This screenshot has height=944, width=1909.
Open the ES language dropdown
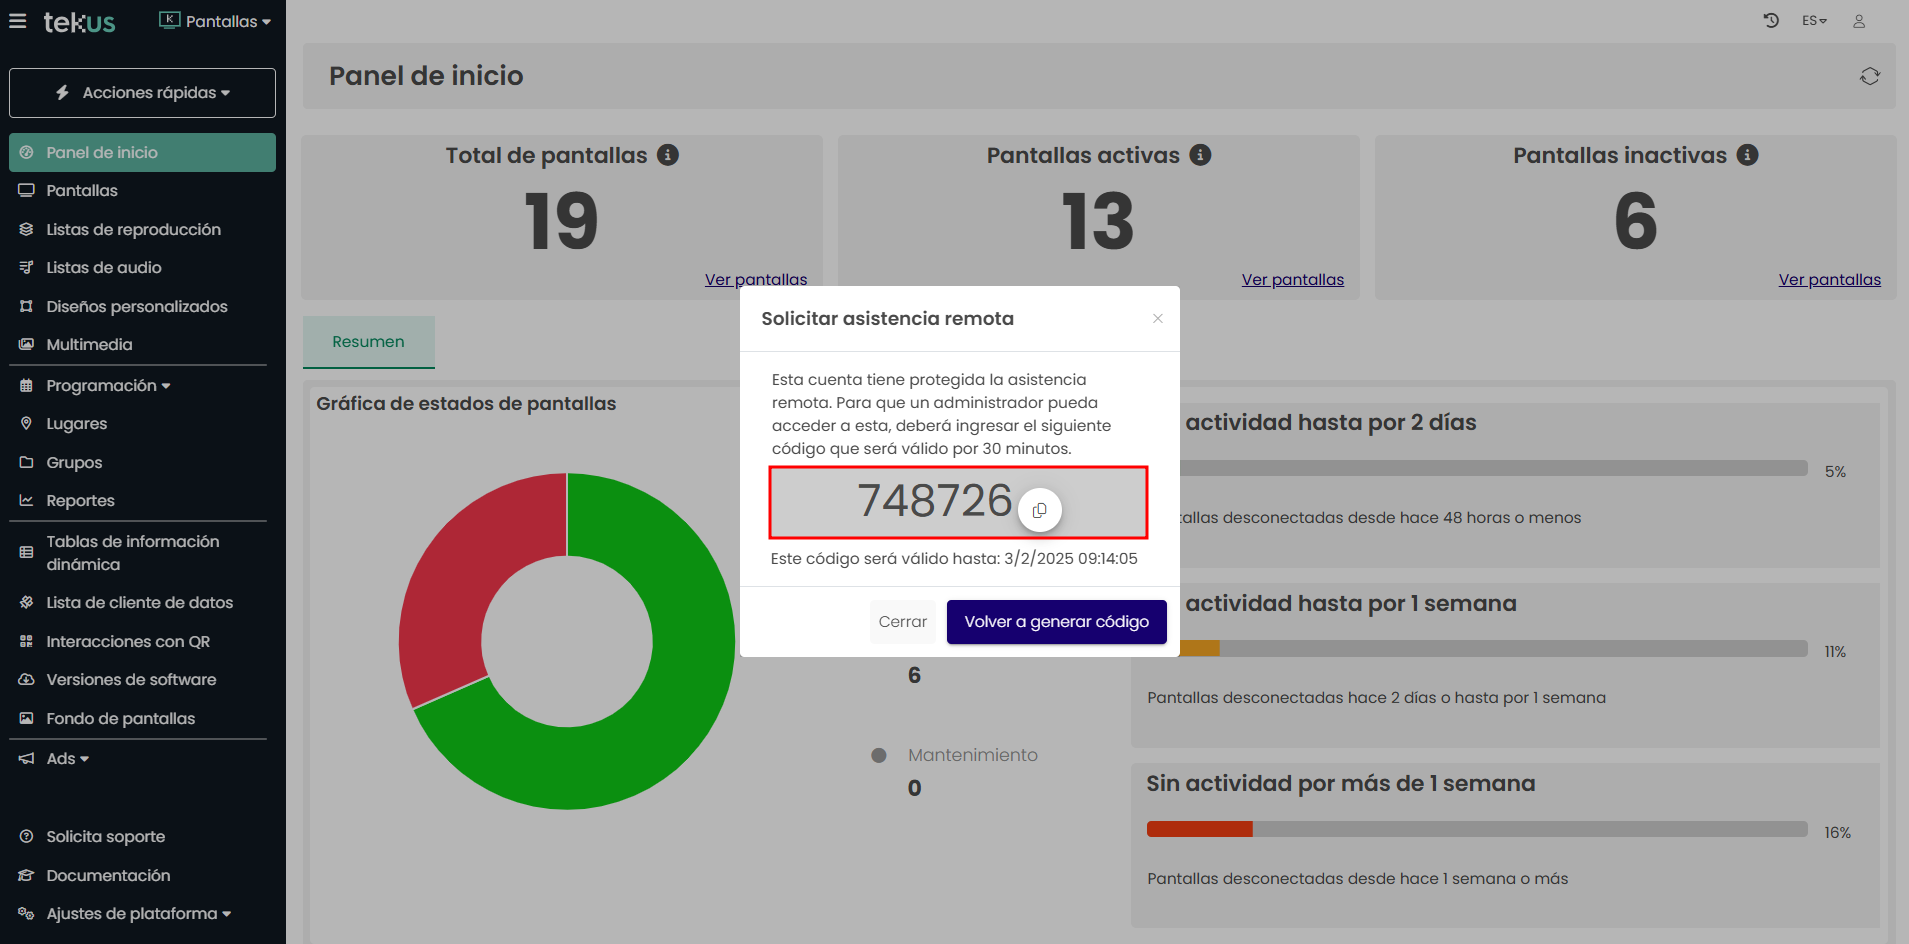click(x=1814, y=21)
